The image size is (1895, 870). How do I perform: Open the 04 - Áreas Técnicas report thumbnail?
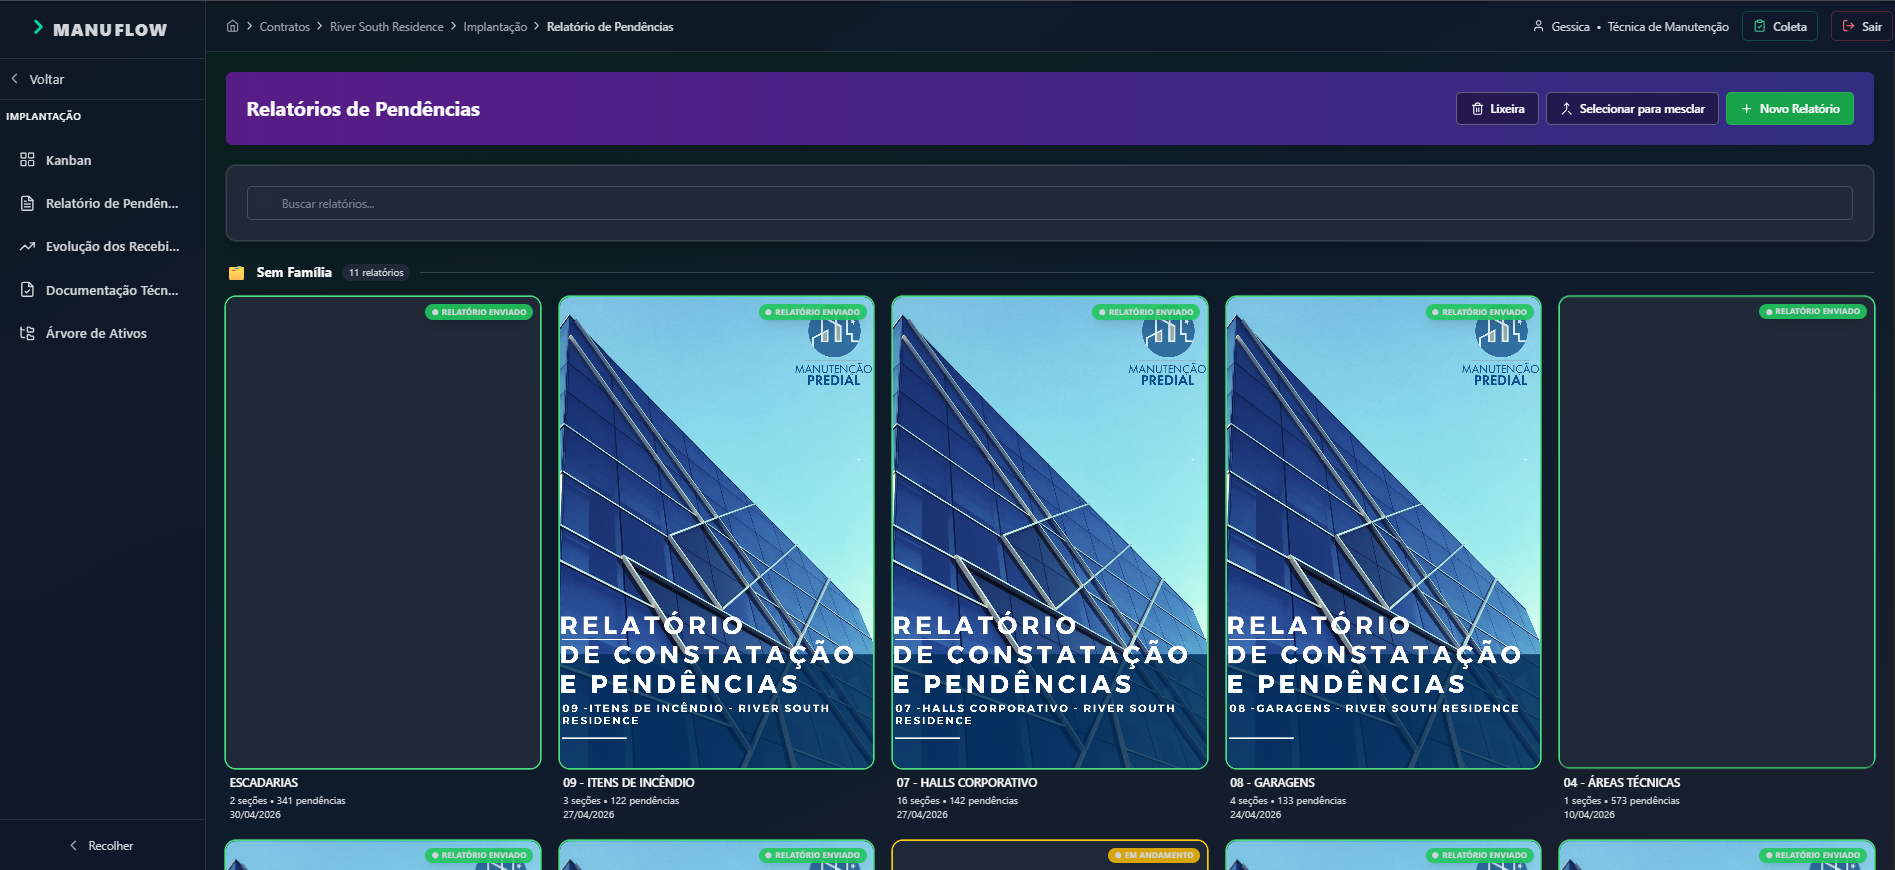pyautogui.click(x=1717, y=532)
